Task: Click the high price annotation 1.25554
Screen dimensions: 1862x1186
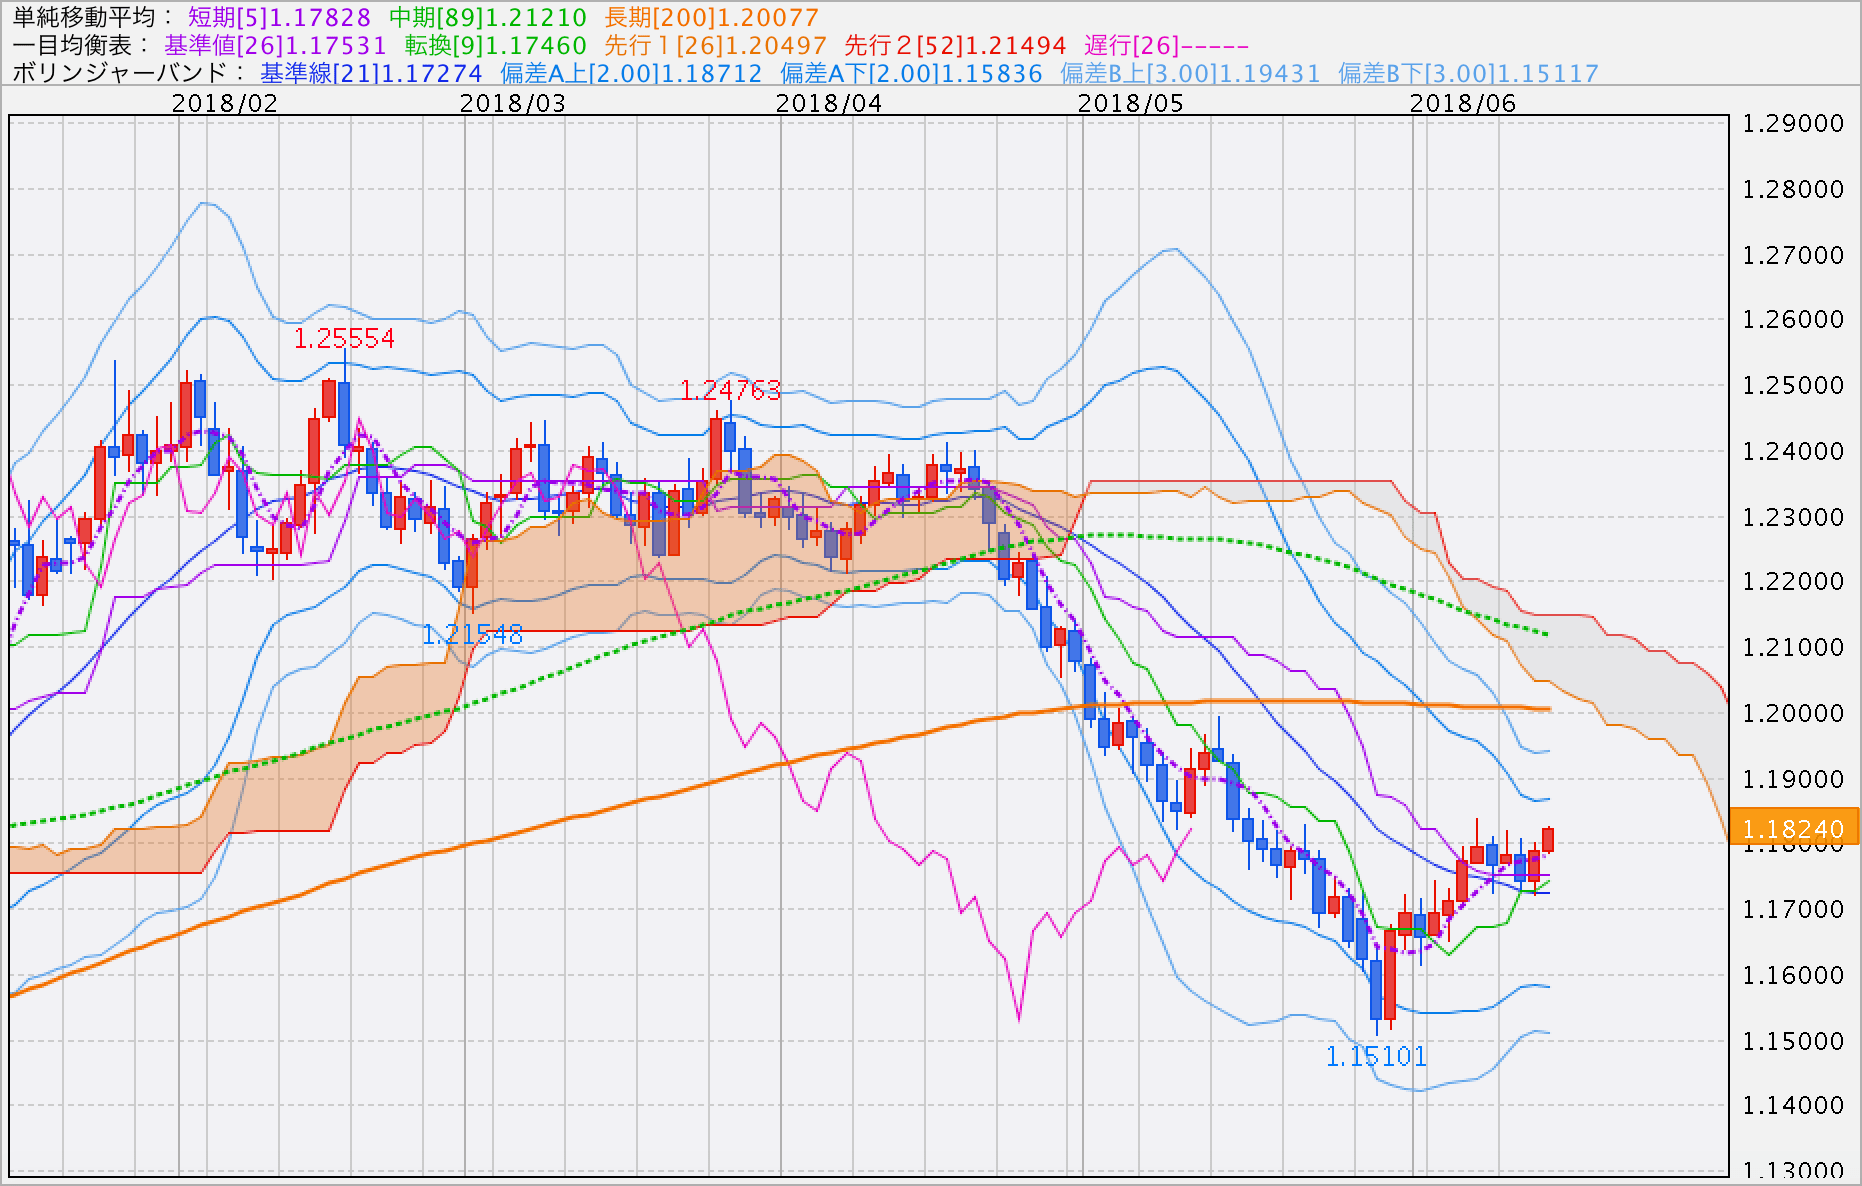Action: 344,339
